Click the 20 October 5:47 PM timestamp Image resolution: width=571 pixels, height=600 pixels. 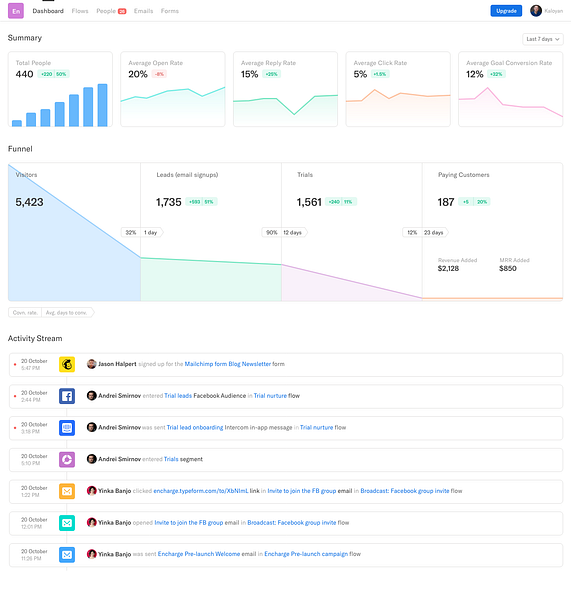pyautogui.click(x=34, y=365)
